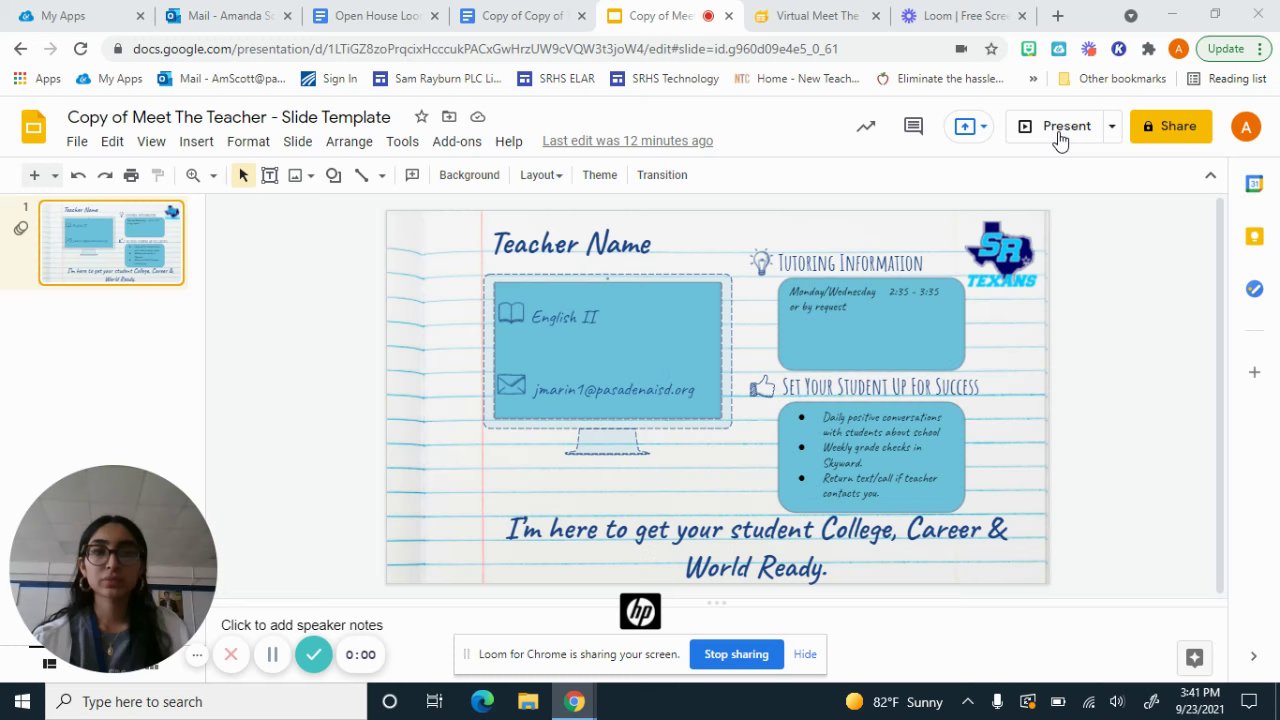The width and height of the screenshot is (1280, 720).
Task: Click the Explore button at bottom right
Action: coord(1194,657)
